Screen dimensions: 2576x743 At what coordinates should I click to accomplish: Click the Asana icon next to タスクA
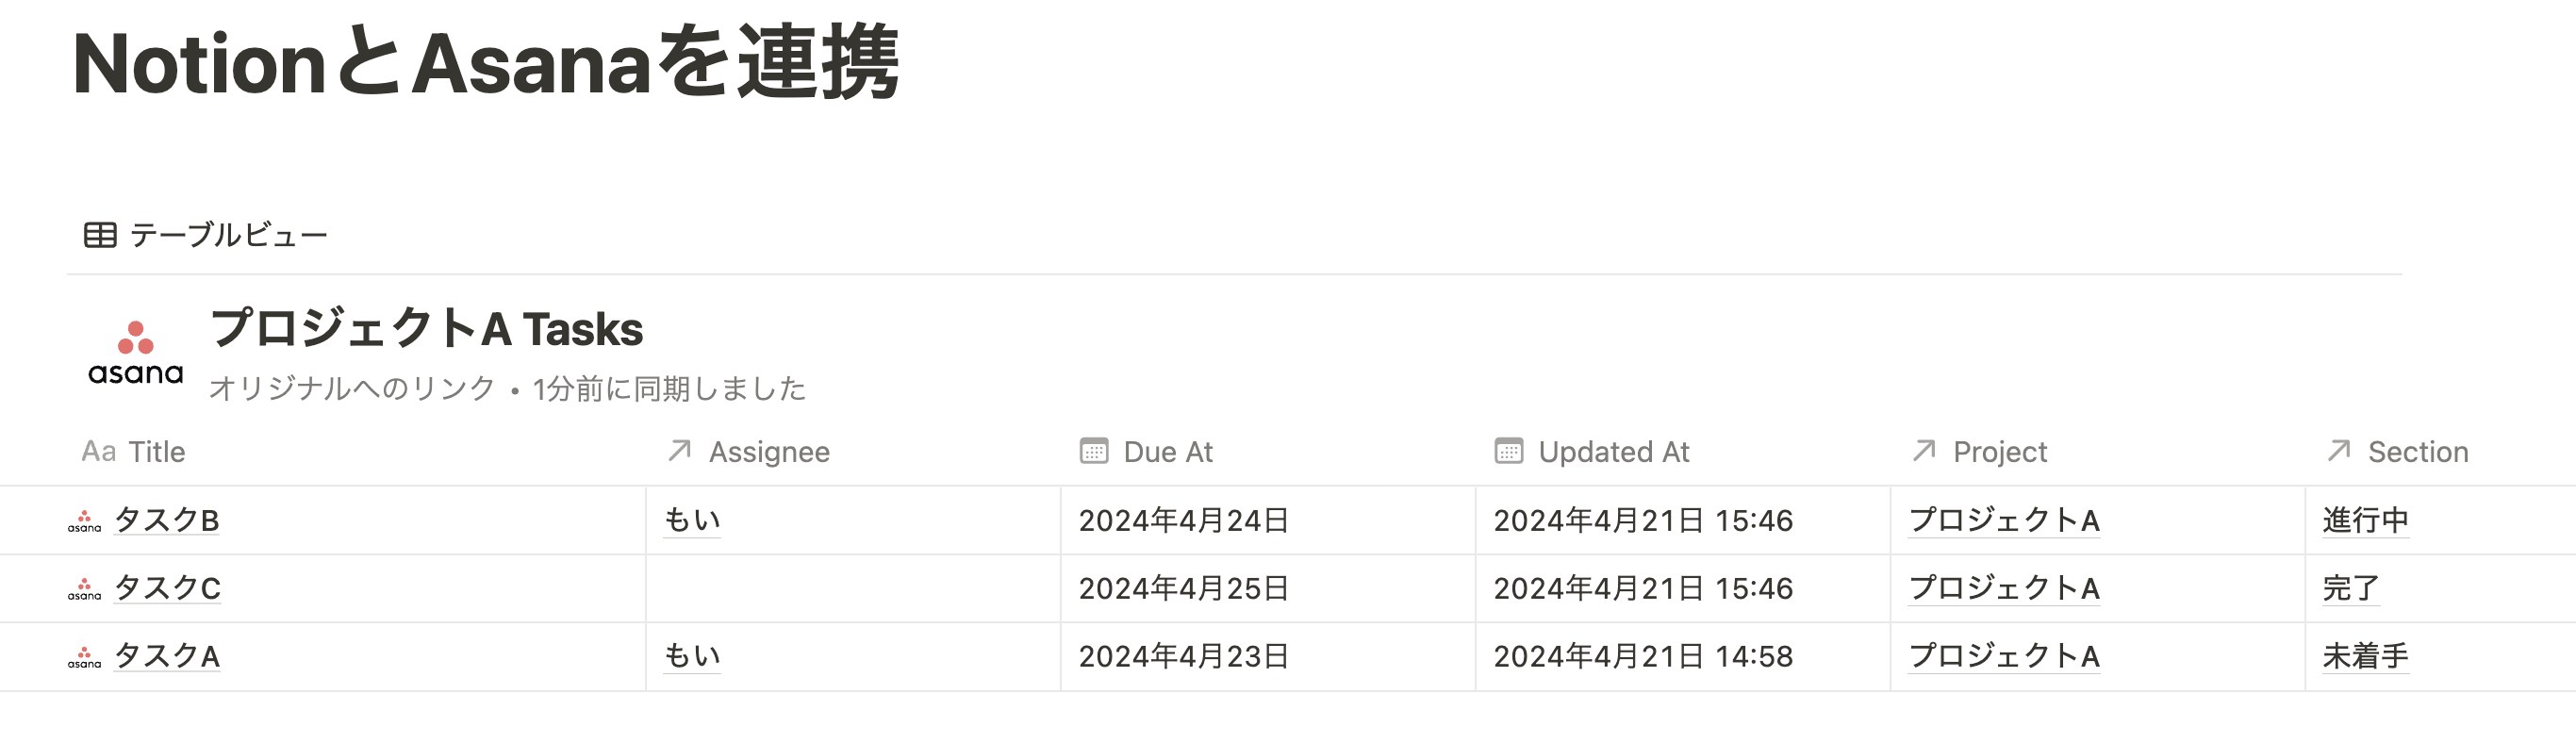[85, 657]
